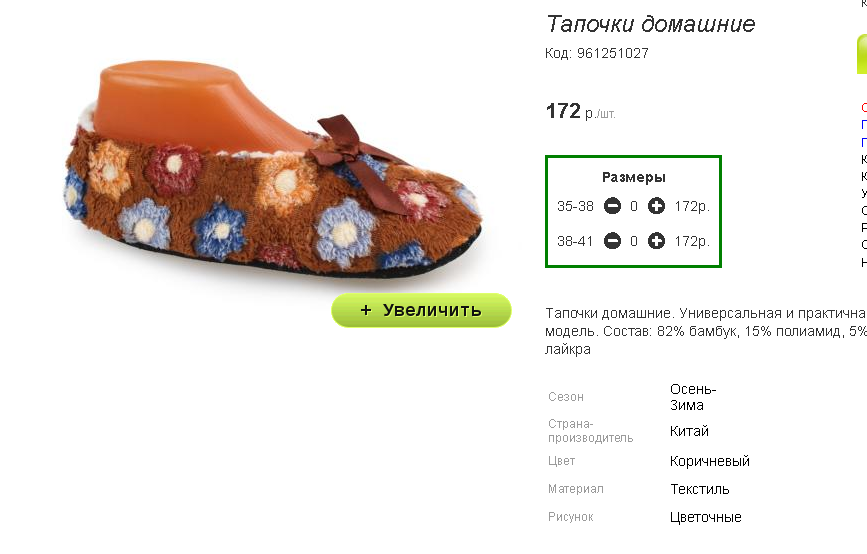This screenshot has width=867, height=554.
Task: Click the quantity value for size 35-38
Action: point(634,206)
